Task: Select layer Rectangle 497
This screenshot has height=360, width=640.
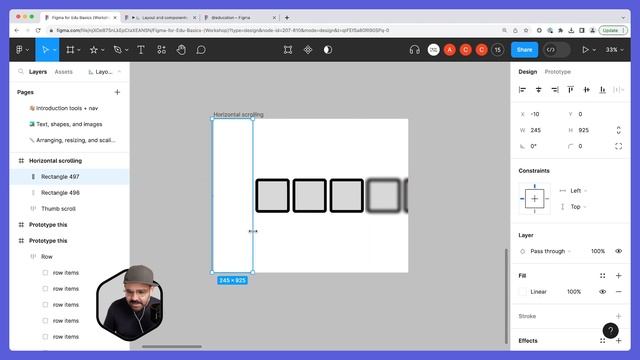Action: [60, 177]
